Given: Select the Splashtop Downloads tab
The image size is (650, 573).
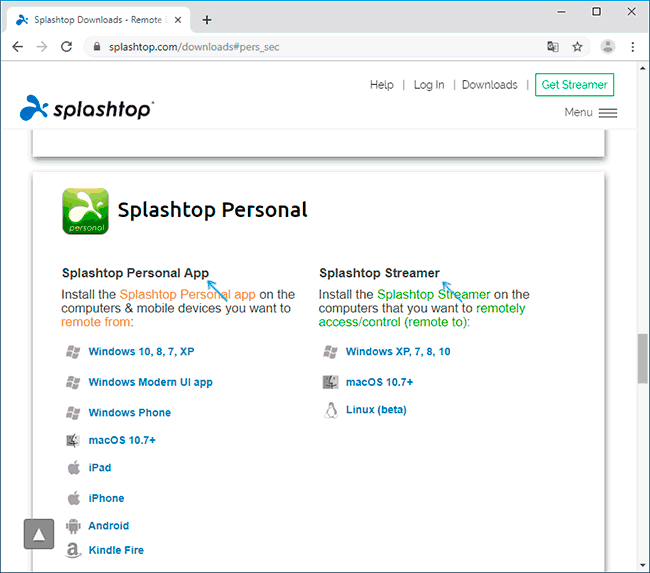Looking at the screenshot, I should (x=99, y=19).
